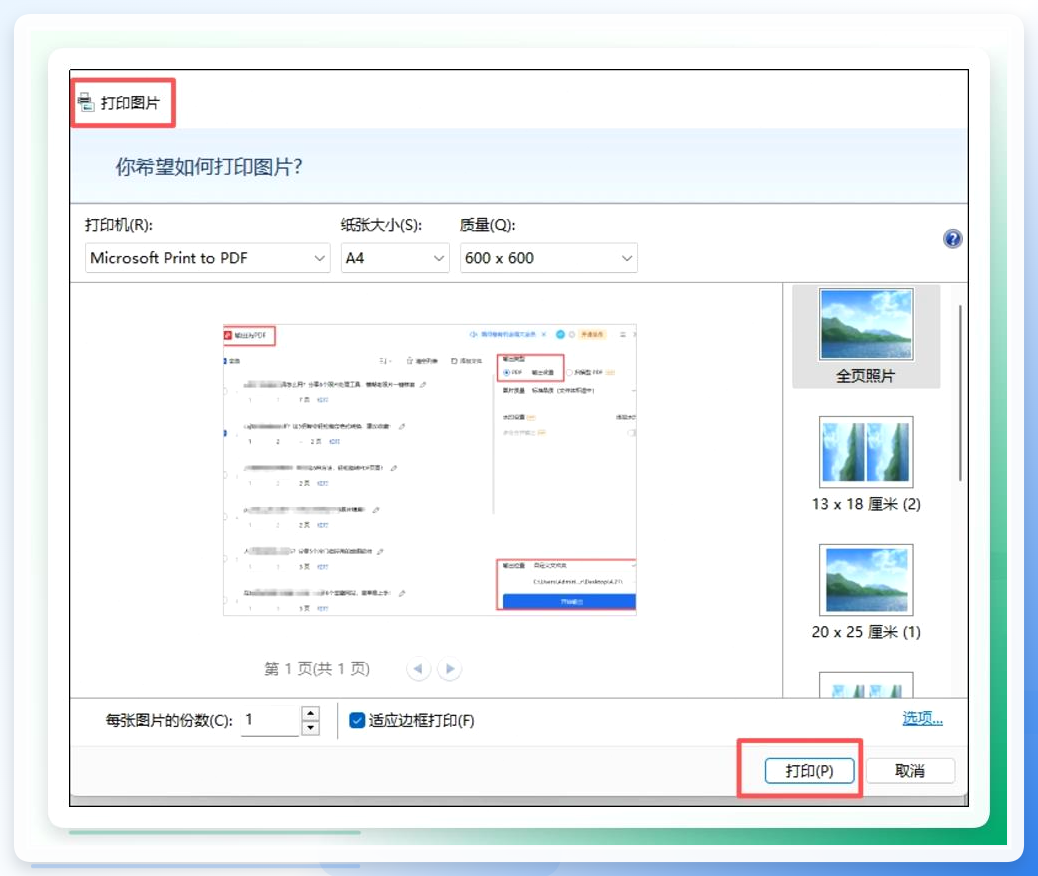Click the printer icon in the title bar
1038x876 pixels.
[x=86, y=103]
